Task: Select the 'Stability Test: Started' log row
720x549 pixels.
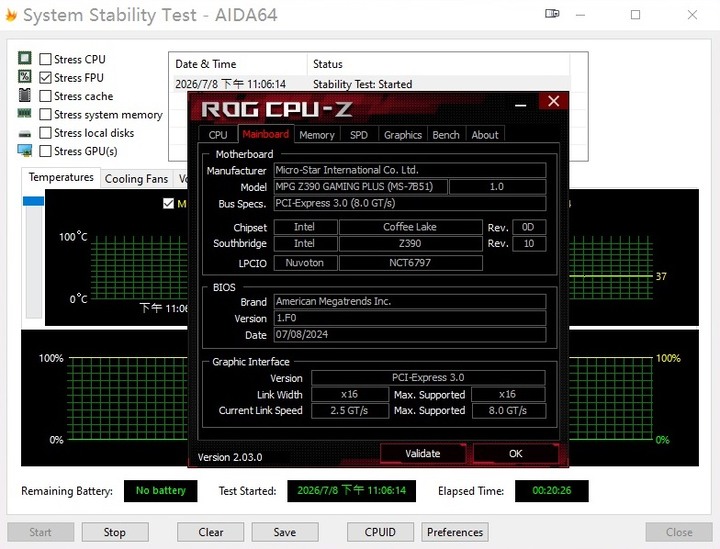Action: pyautogui.click(x=371, y=84)
